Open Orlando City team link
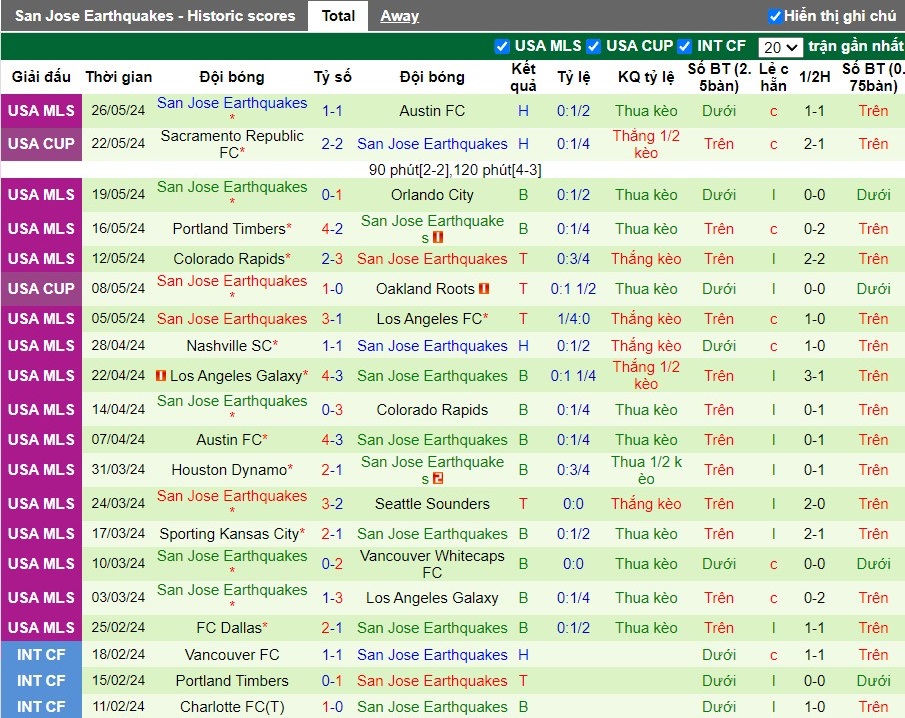Viewport: 905px width, 718px height. click(x=432, y=195)
